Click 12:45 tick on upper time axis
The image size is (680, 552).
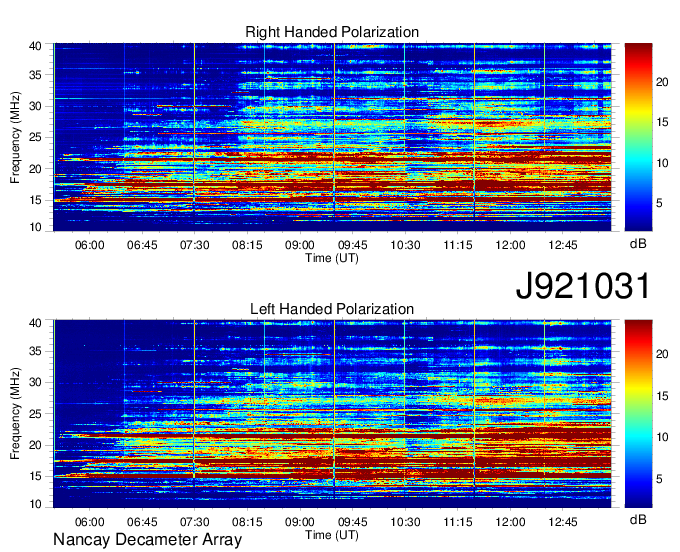[x=562, y=245]
